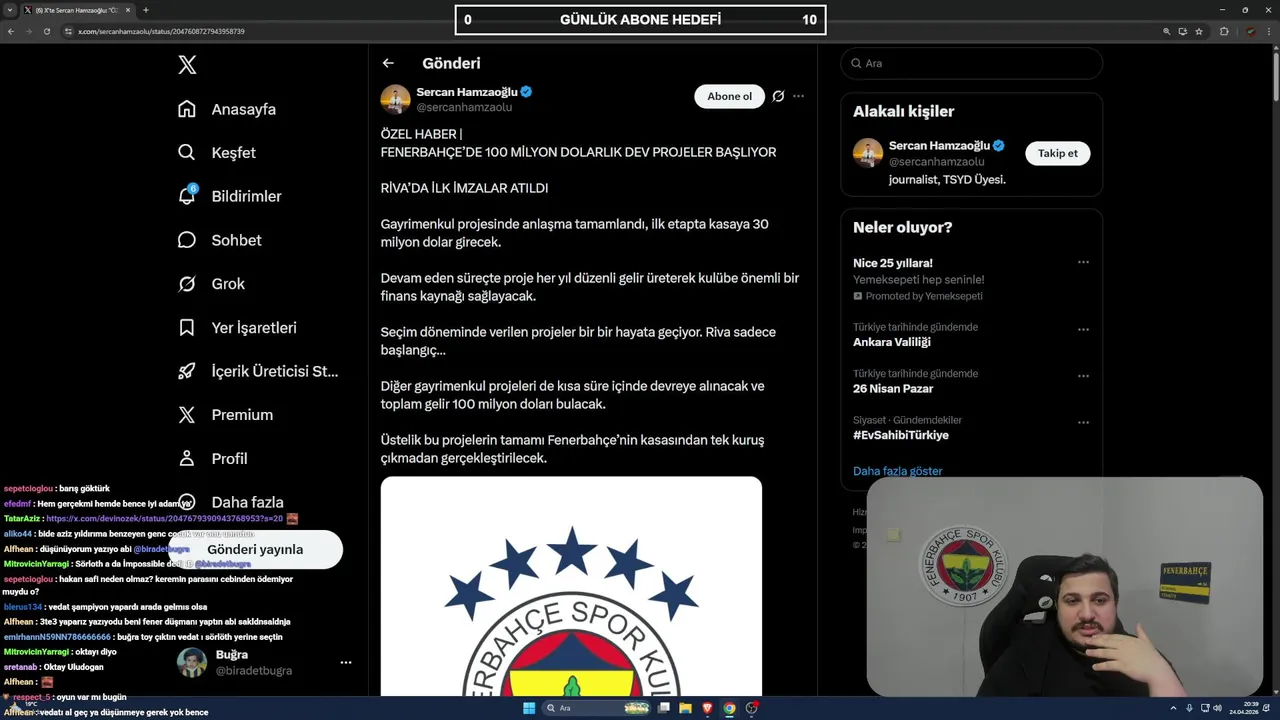The image size is (1280, 720).
Task: Open the tab search dropdown arrow
Action: [10, 10]
